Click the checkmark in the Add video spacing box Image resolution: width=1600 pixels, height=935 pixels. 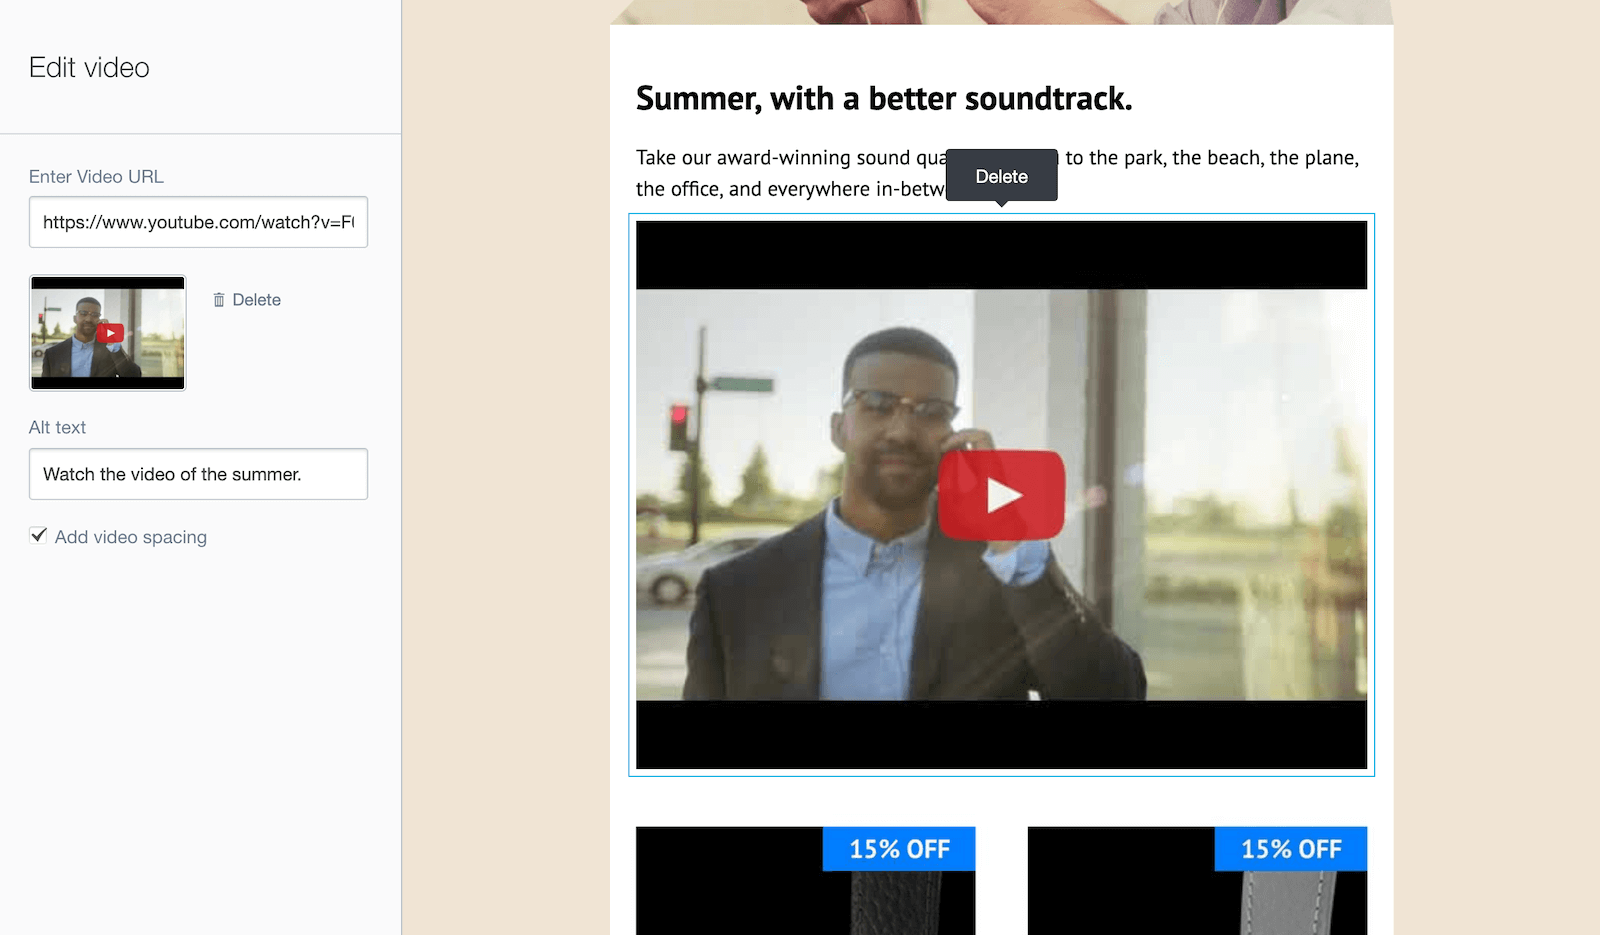38,536
